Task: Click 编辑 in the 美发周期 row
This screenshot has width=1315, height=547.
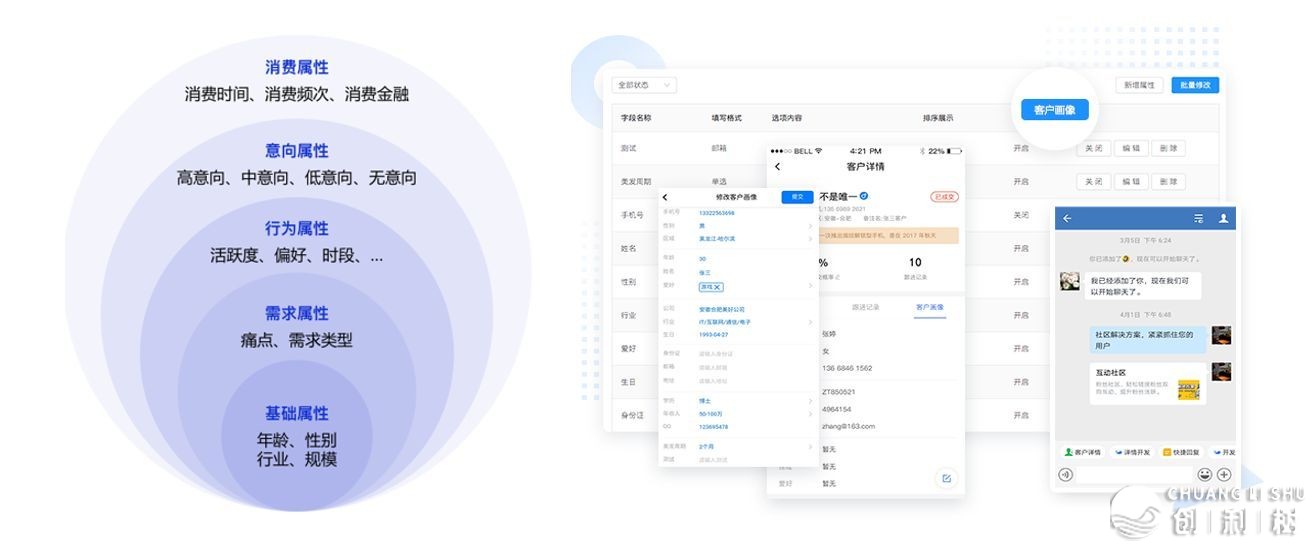Action: (1131, 182)
